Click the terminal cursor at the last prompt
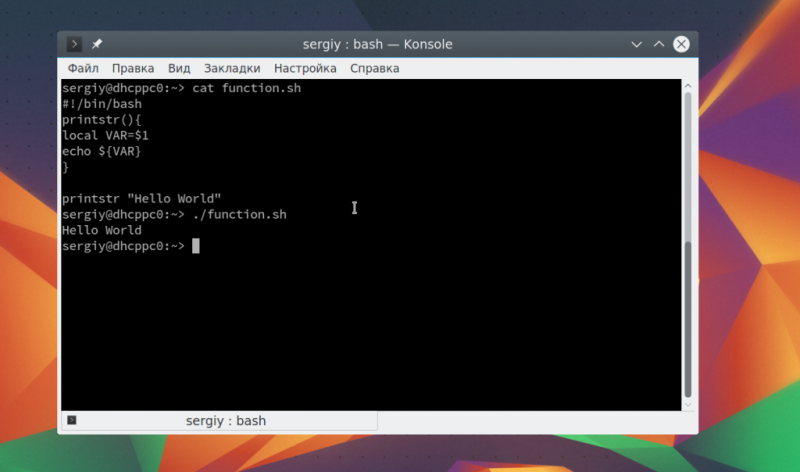The width and height of the screenshot is (800, 472). point(196,246)
